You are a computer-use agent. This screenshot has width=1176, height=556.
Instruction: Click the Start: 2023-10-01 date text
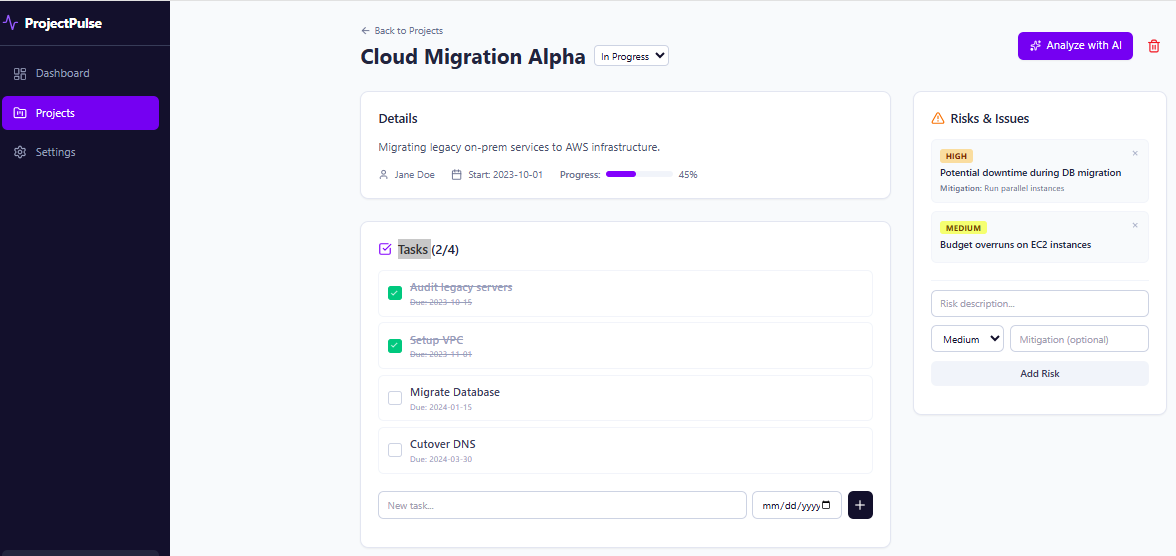tap(506, 175)
